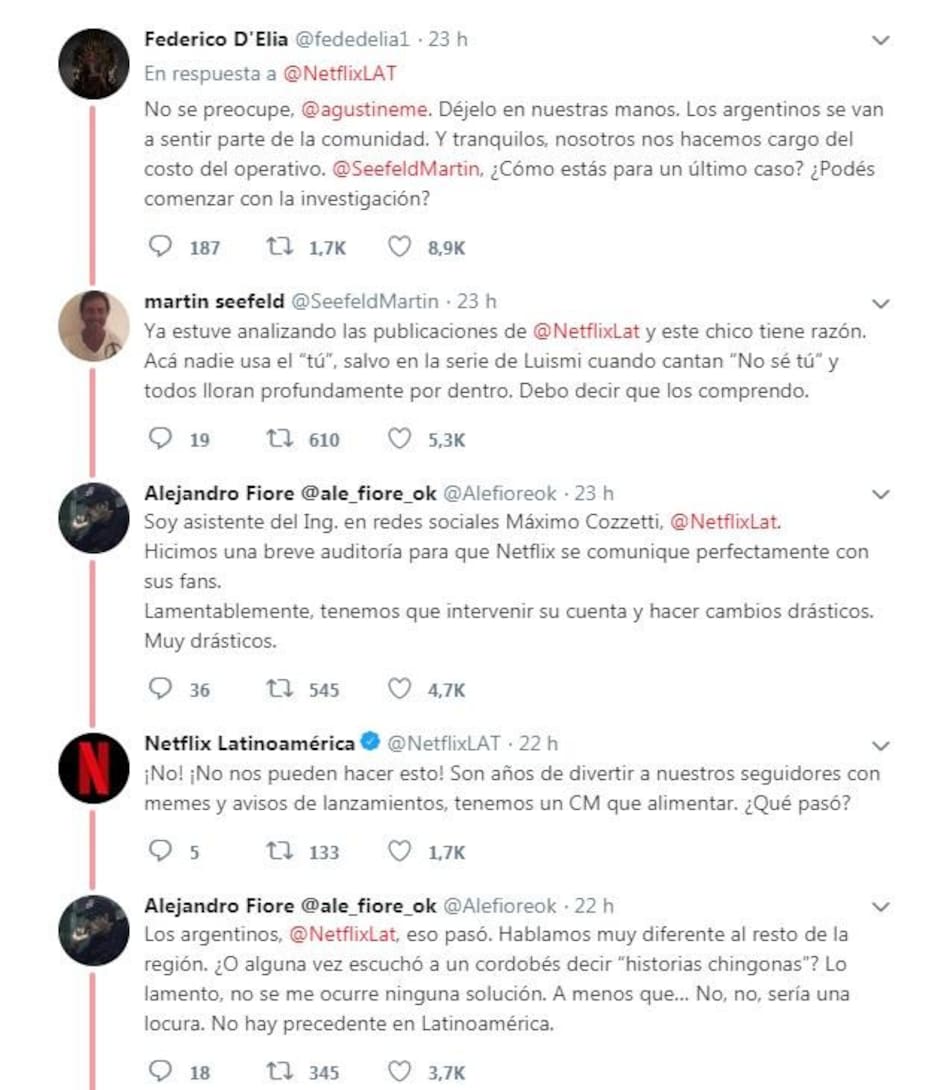Open options chevron on Federico D'Elia's tweet
Viewport: 950px width, 1090px height.
(x=880, y=41)
